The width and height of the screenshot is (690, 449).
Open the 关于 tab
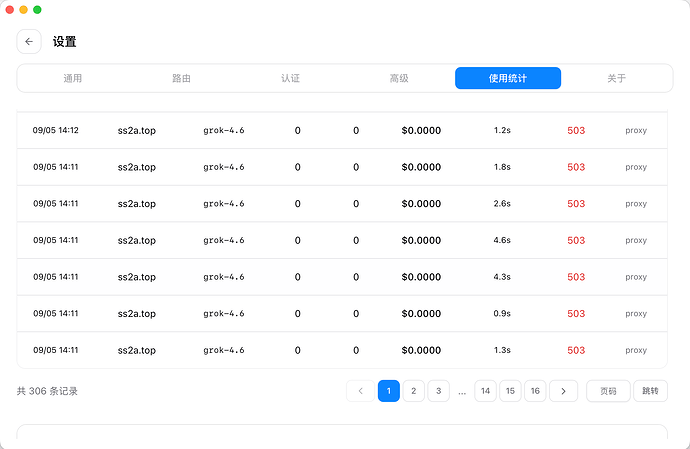617,78
